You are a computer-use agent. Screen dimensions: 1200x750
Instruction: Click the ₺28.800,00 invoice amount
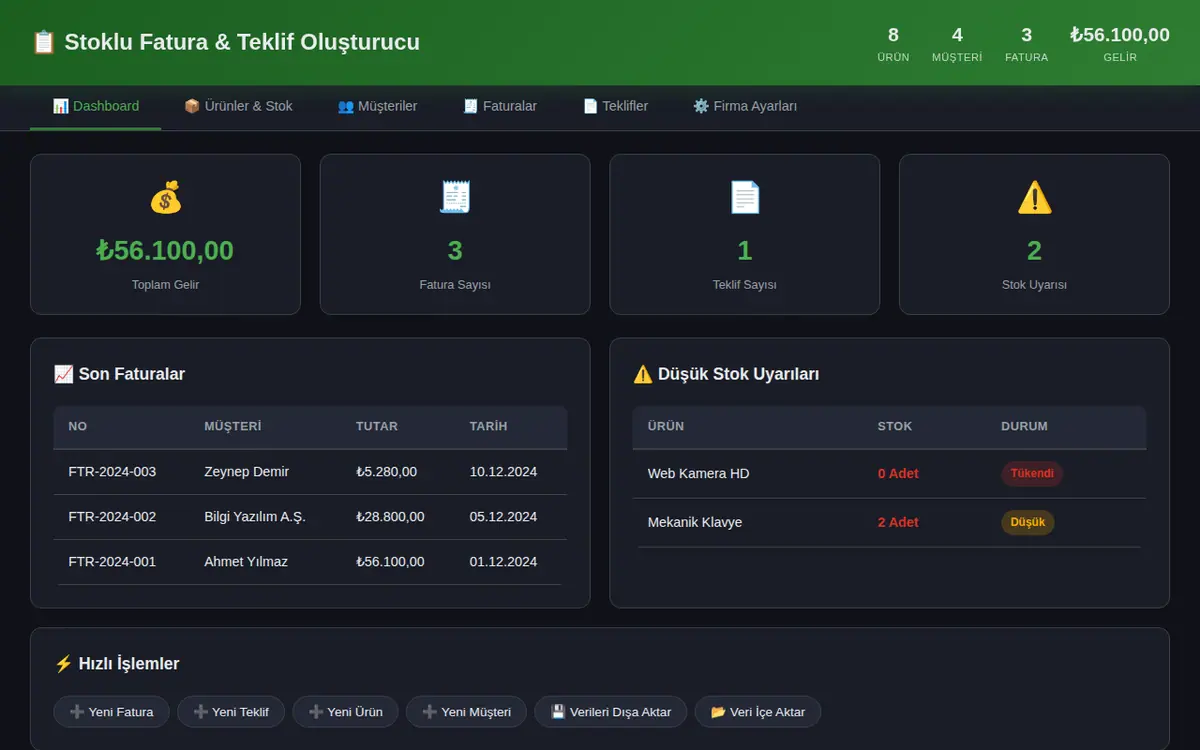click(x=390, y=517)
